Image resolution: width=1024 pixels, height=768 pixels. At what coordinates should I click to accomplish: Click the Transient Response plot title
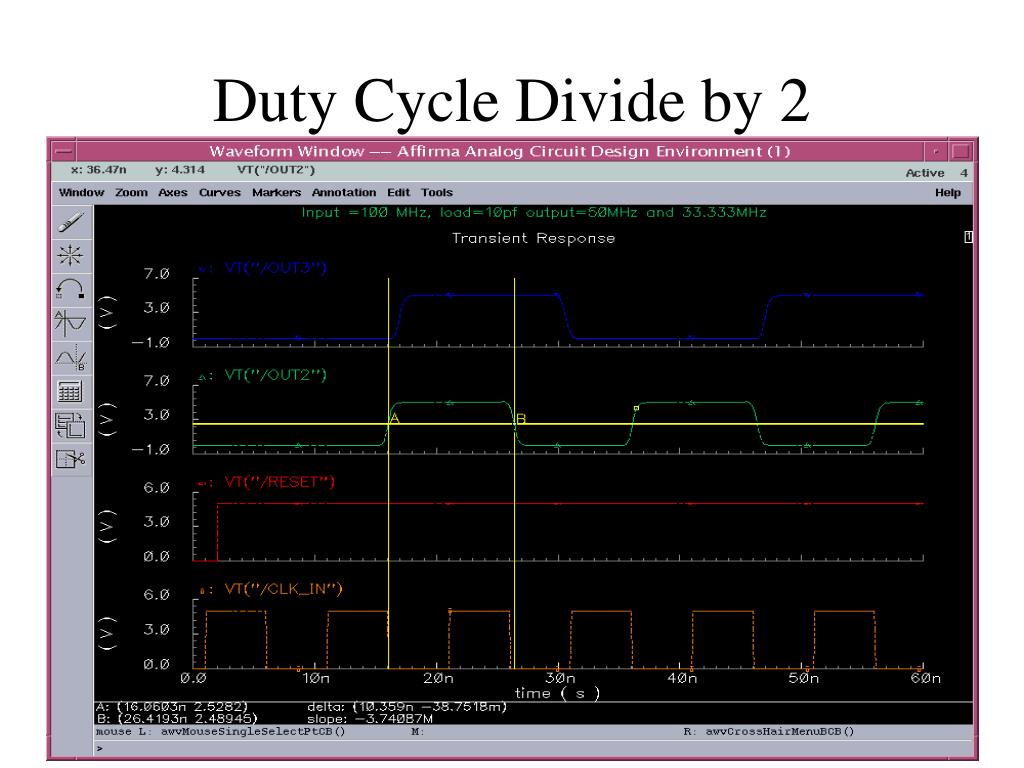point(534,238)
